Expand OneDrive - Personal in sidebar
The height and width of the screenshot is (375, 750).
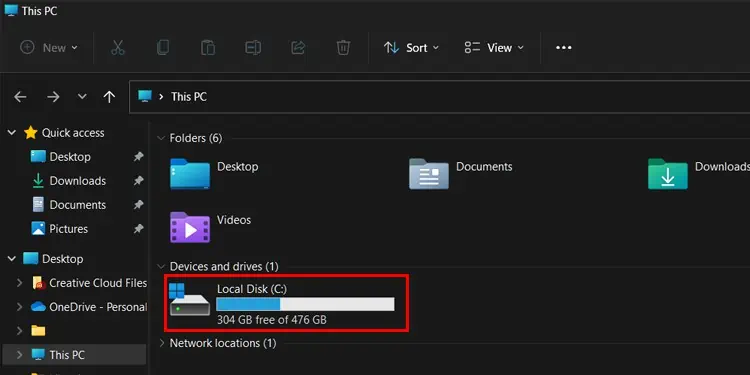(19, 307)
